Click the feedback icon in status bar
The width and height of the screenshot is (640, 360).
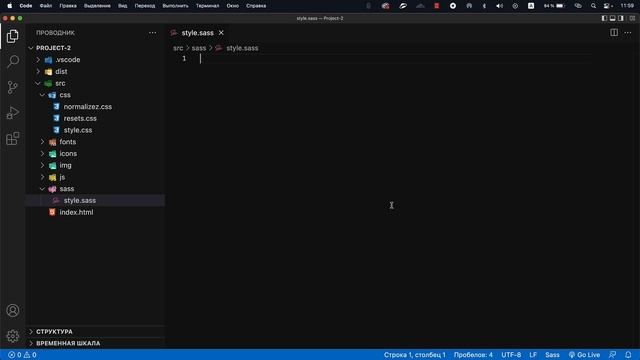pyautogui.click(x=613, y=355)
